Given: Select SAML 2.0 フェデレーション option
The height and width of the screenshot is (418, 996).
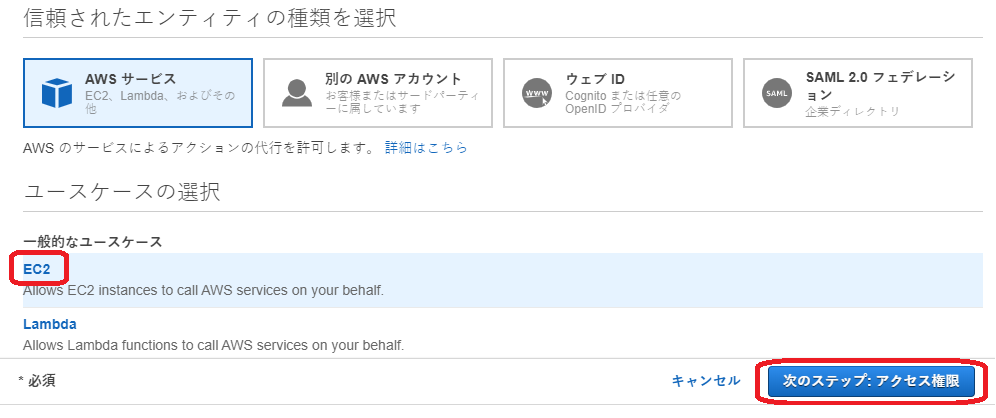Looking at the screenshot, I should coord(858,93).
